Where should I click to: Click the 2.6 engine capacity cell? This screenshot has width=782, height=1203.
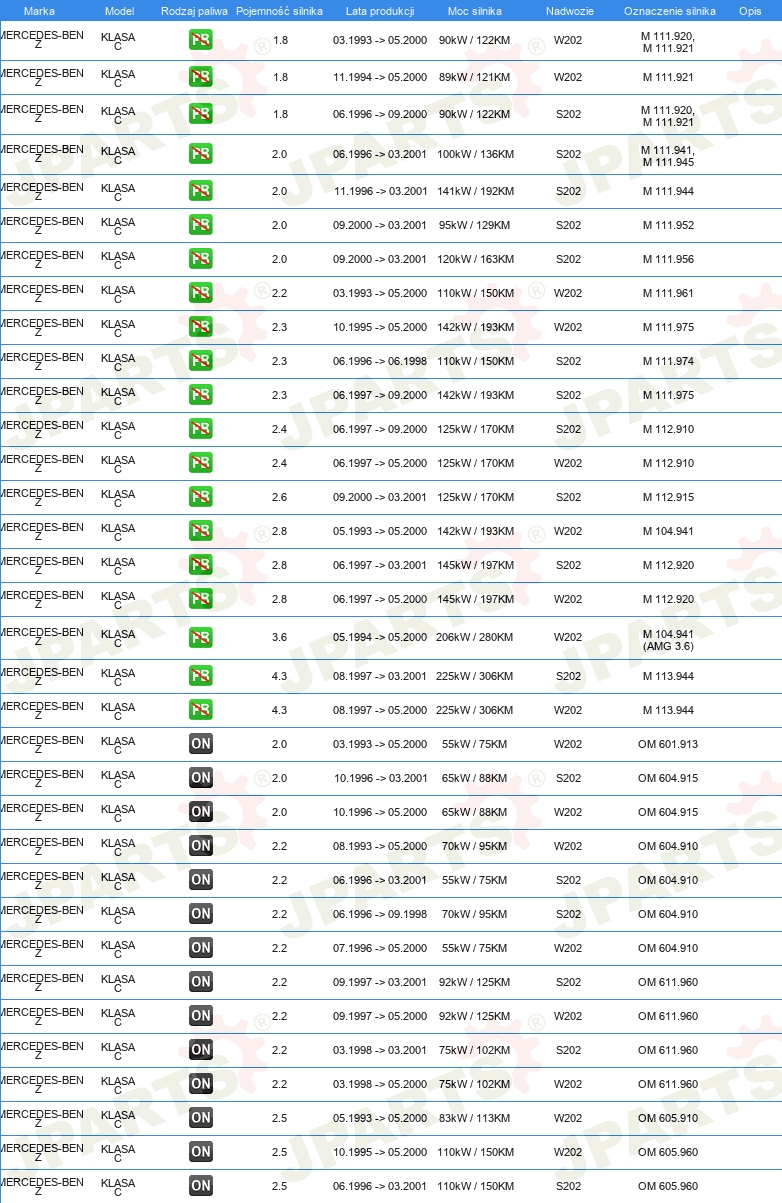(280, 497)
